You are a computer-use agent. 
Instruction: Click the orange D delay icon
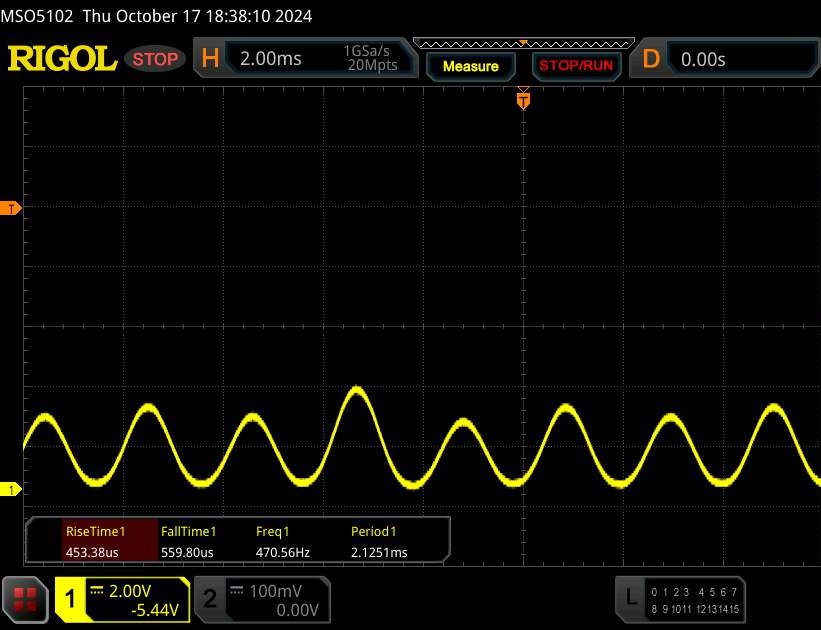tap(651, 59)
